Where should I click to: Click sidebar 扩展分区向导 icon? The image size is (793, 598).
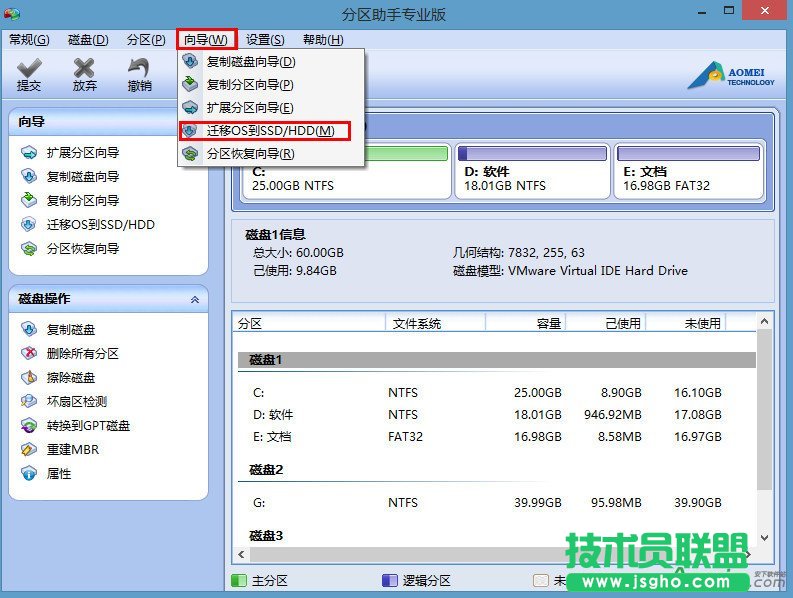click(29, 152)
